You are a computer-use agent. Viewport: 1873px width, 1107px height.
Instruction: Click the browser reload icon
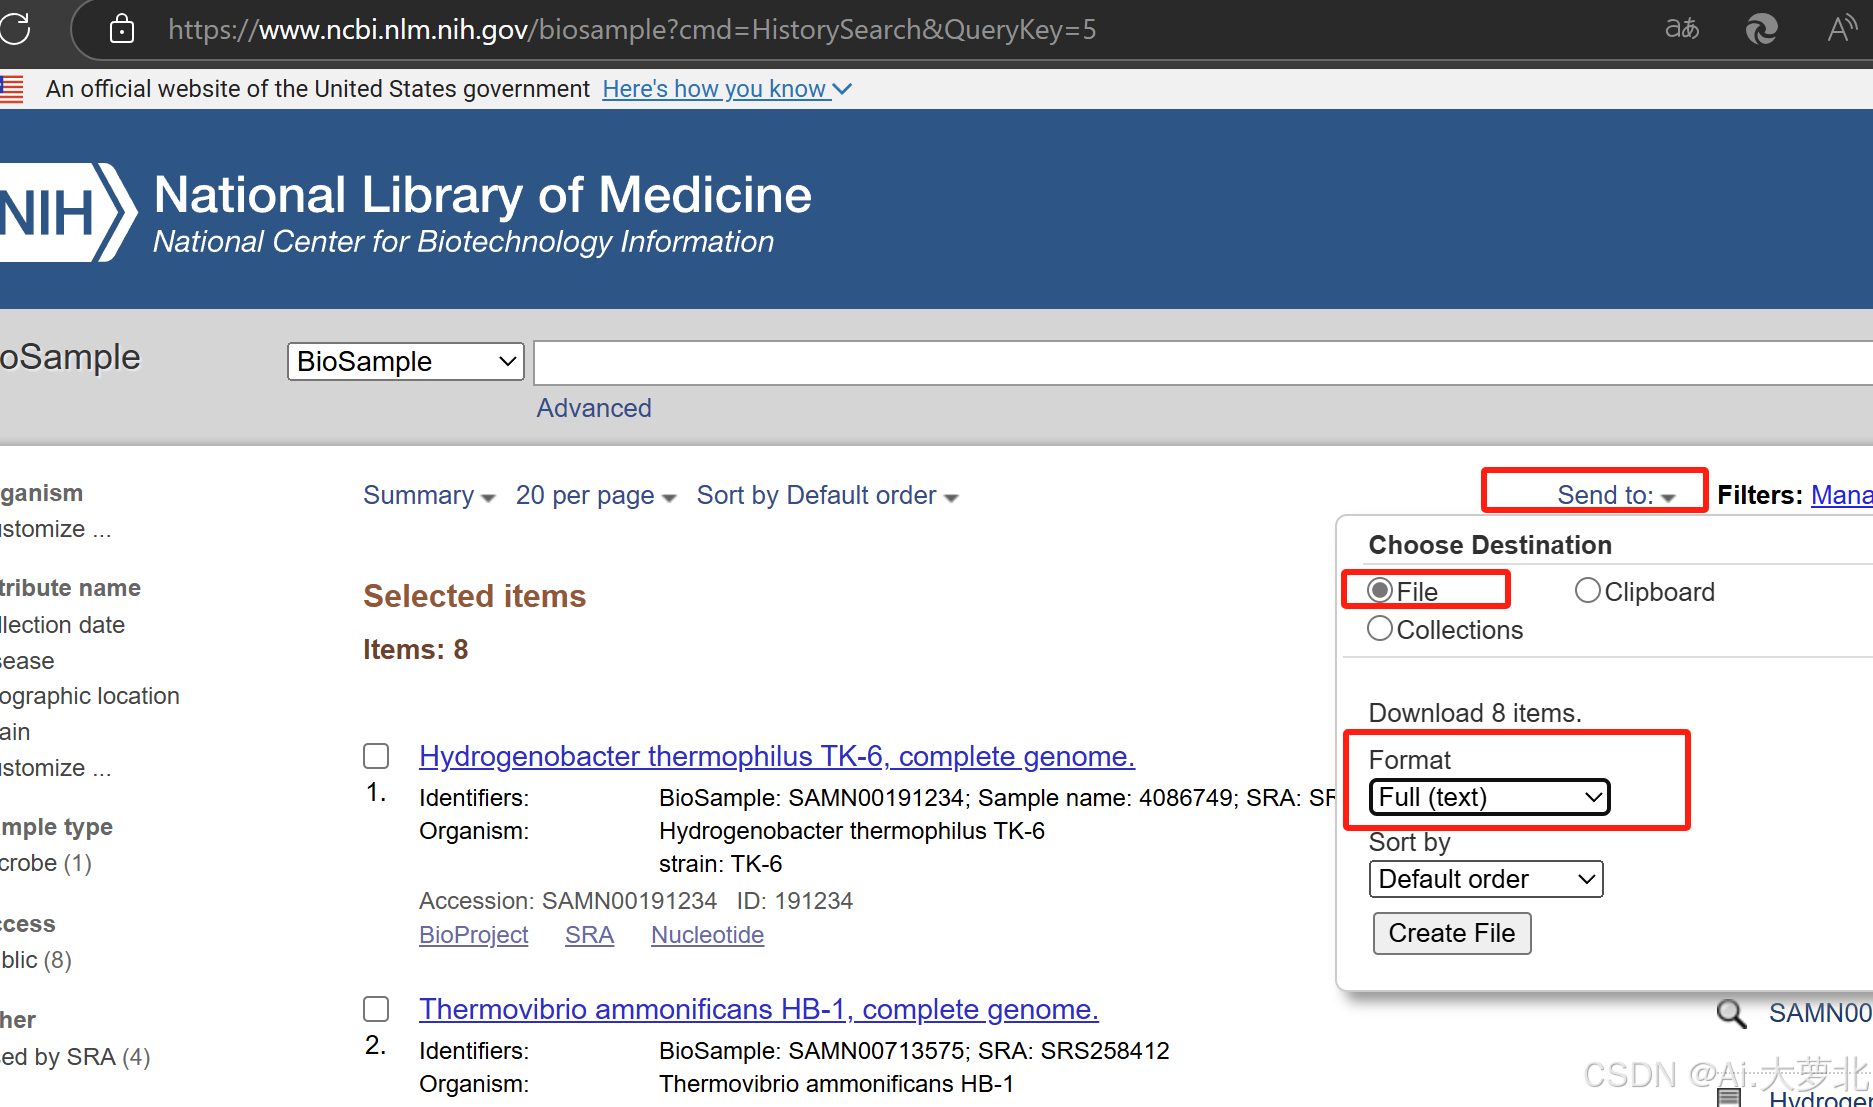pyautogui.click(x=15, y=28)
